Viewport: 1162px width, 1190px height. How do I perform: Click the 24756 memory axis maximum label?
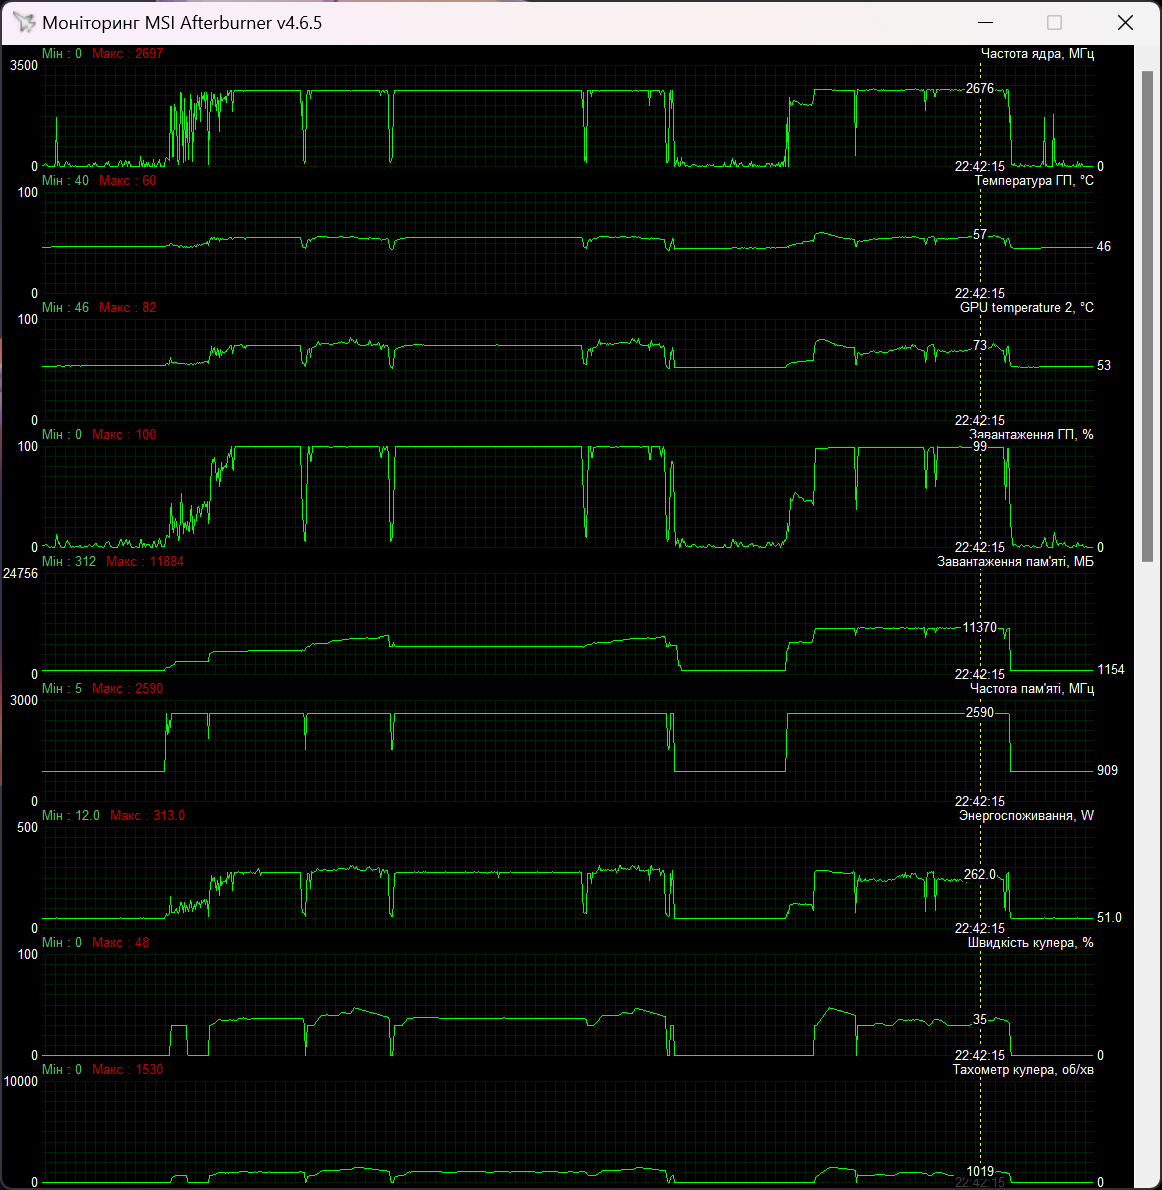[x=20, y=574]
